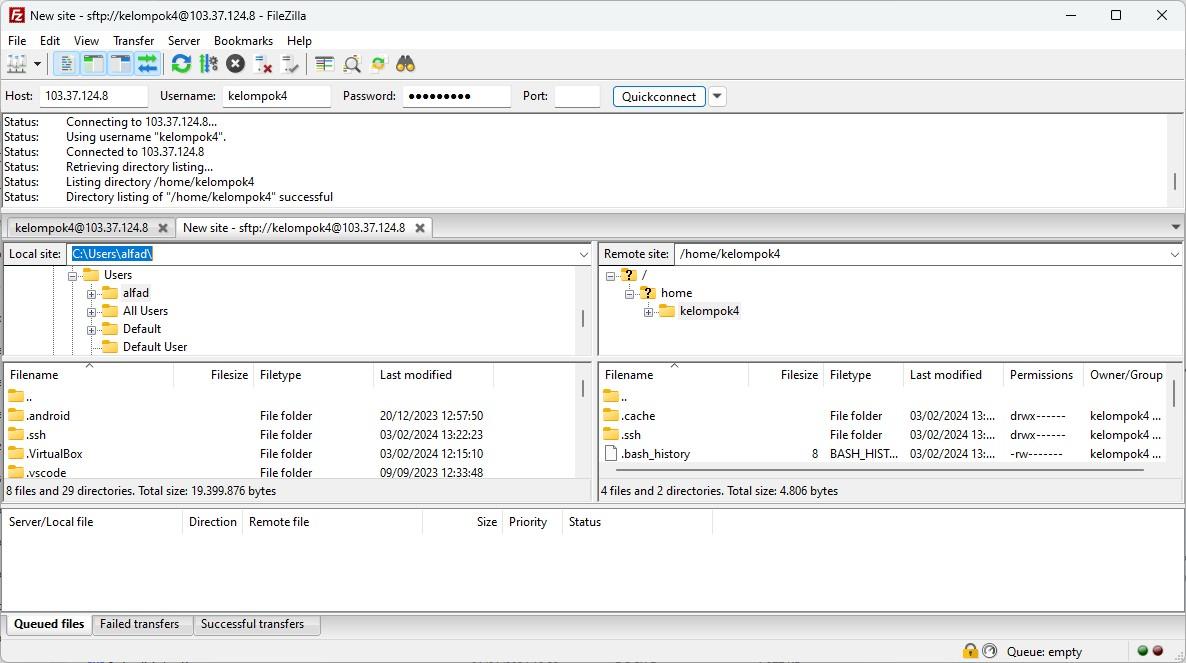Image resolution: width=1186 pixels, height=663 pixels.
Task: Click the speed limits status icon
Action: [989, 651]
